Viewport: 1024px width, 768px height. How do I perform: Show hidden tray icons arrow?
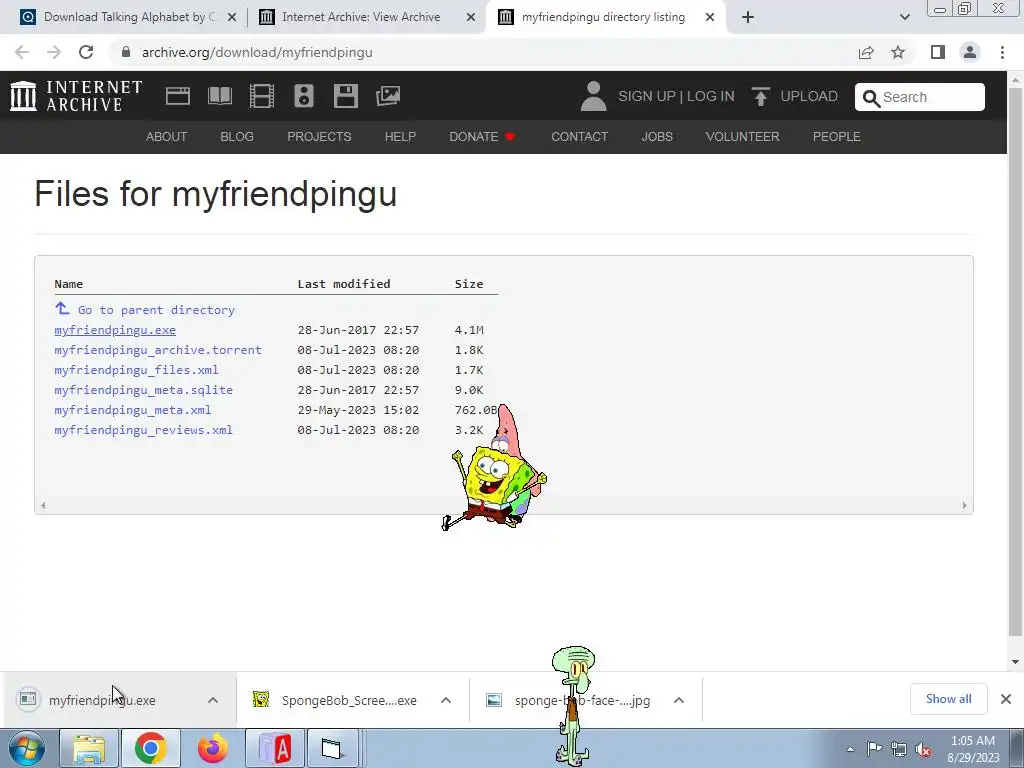click(850, 750)
